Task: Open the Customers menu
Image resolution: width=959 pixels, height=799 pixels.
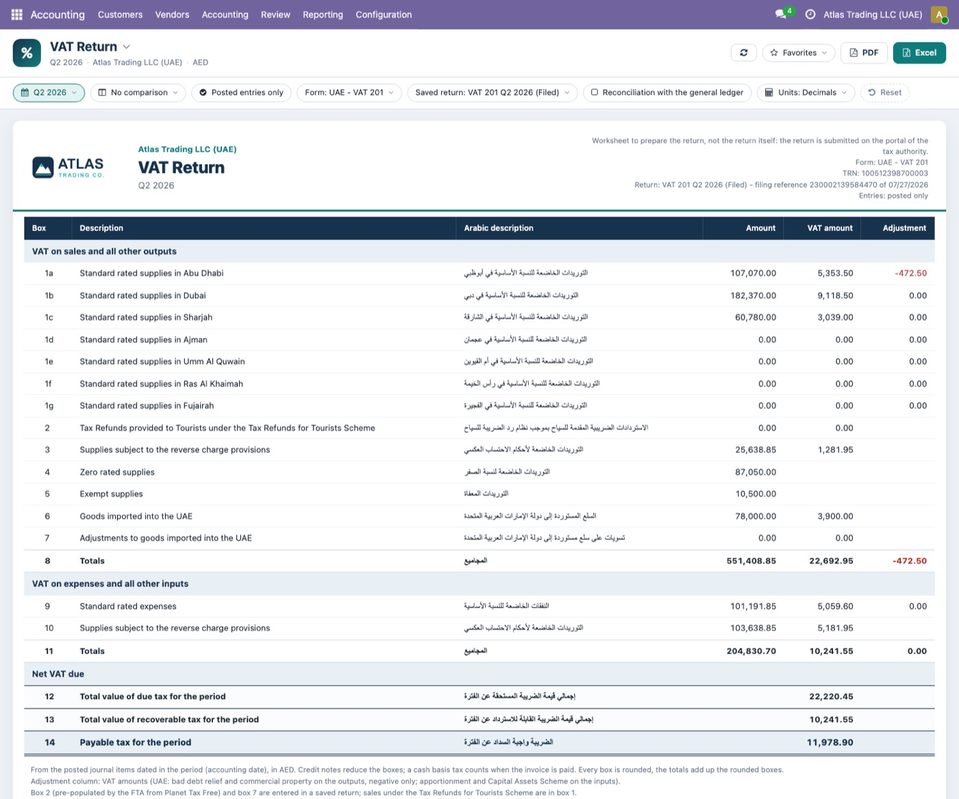Action: point(120,14)
